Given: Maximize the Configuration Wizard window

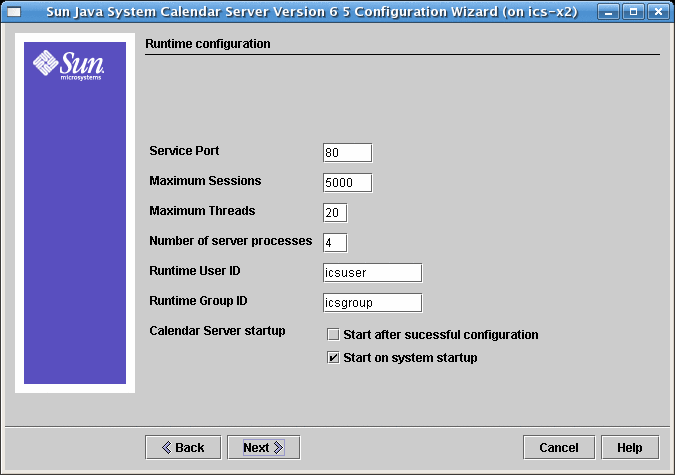Looking at the screenshot, I should pyautogui.click(x=633, y=12).
